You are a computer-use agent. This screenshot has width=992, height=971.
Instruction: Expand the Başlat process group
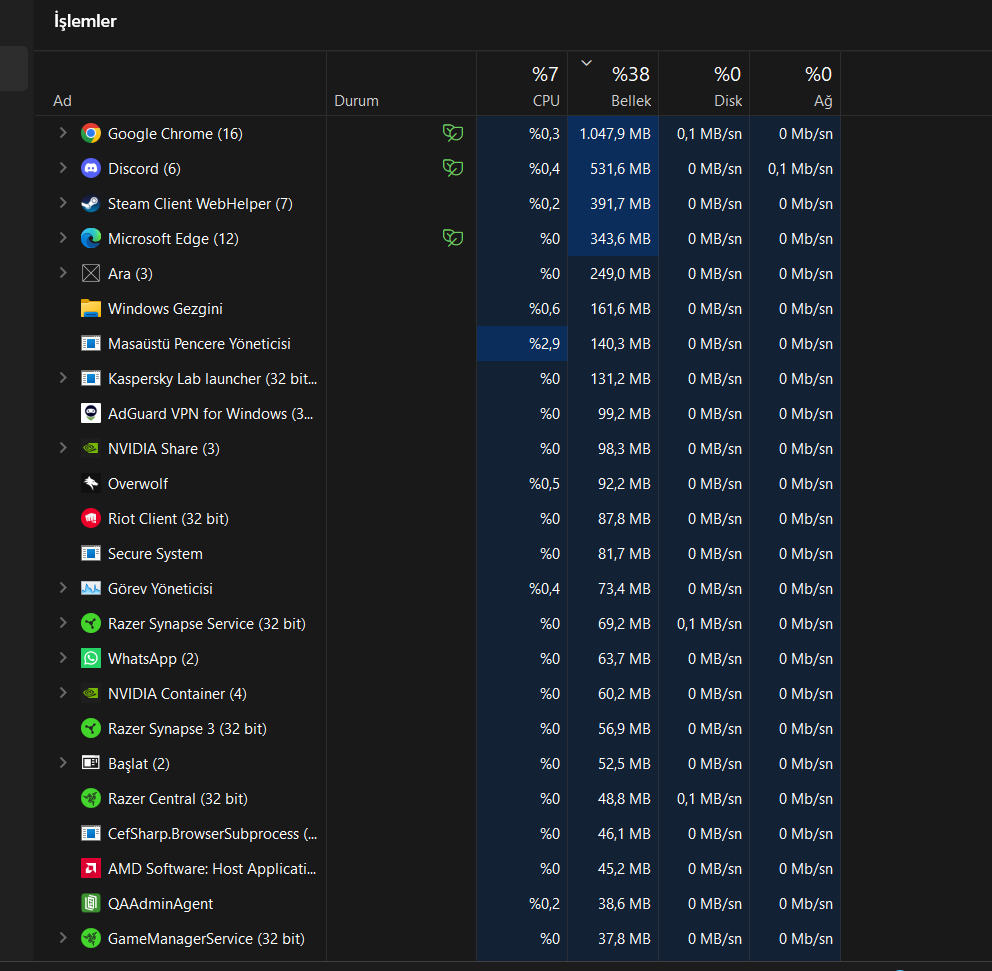(63, 763)
